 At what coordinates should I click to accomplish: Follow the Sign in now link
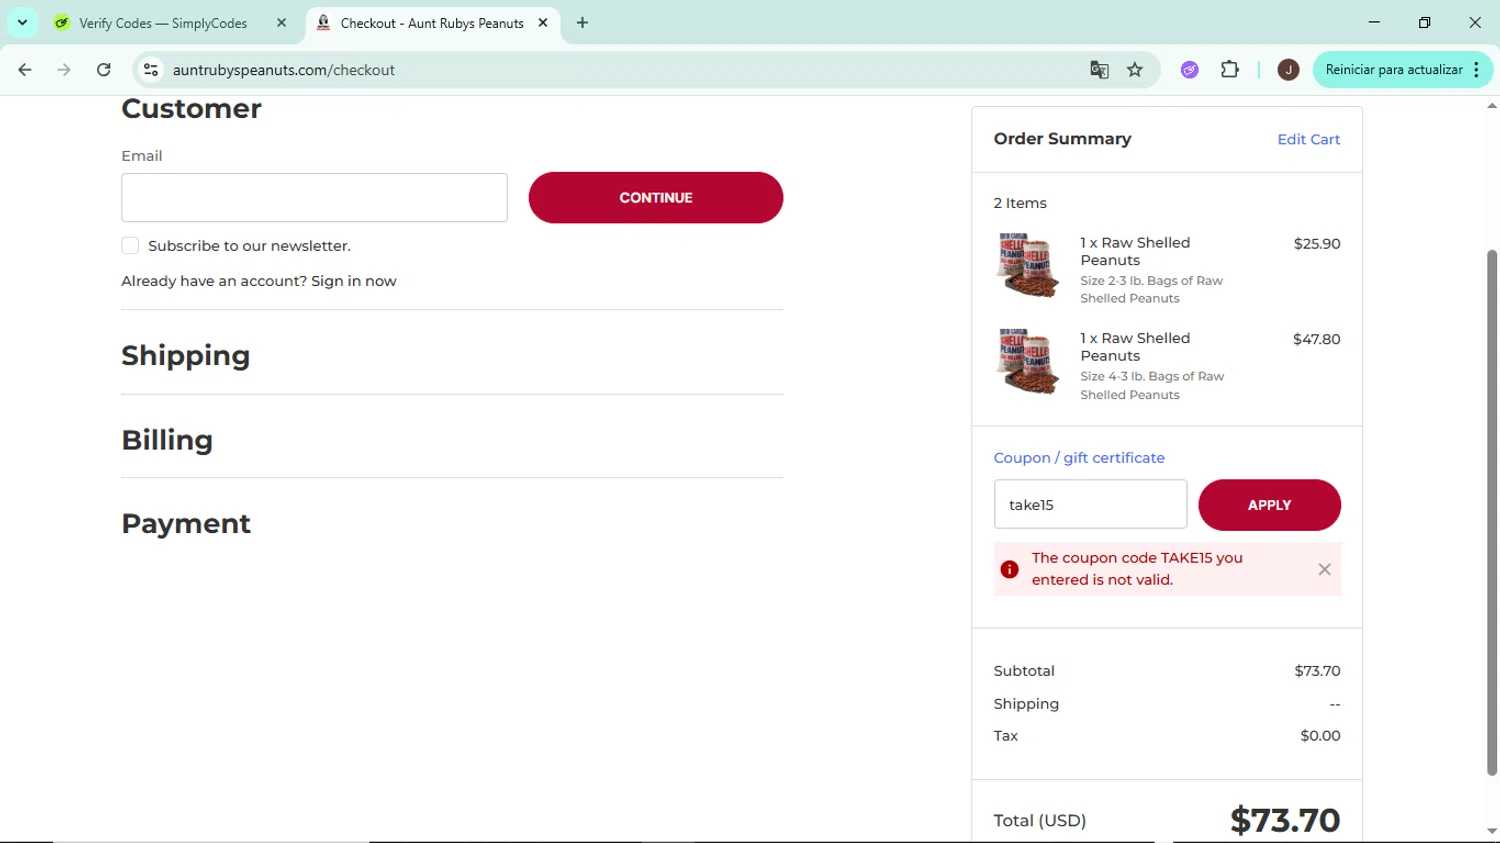[x=353, y=281]
